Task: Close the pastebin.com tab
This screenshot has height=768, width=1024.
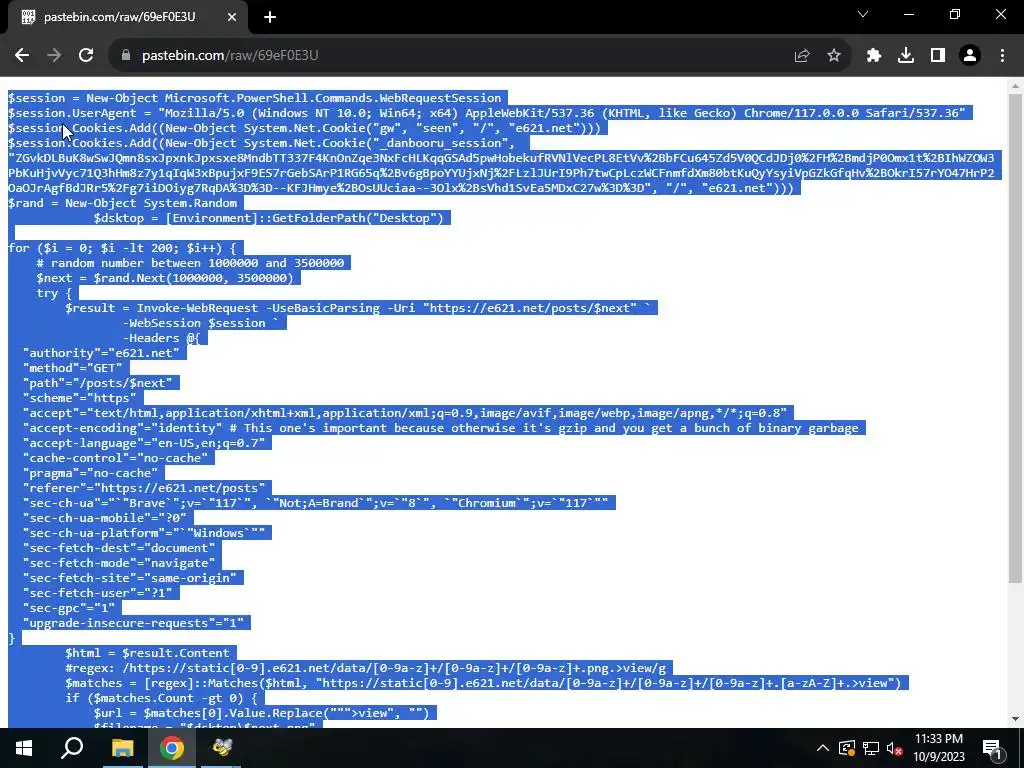Action: [232, 17]
